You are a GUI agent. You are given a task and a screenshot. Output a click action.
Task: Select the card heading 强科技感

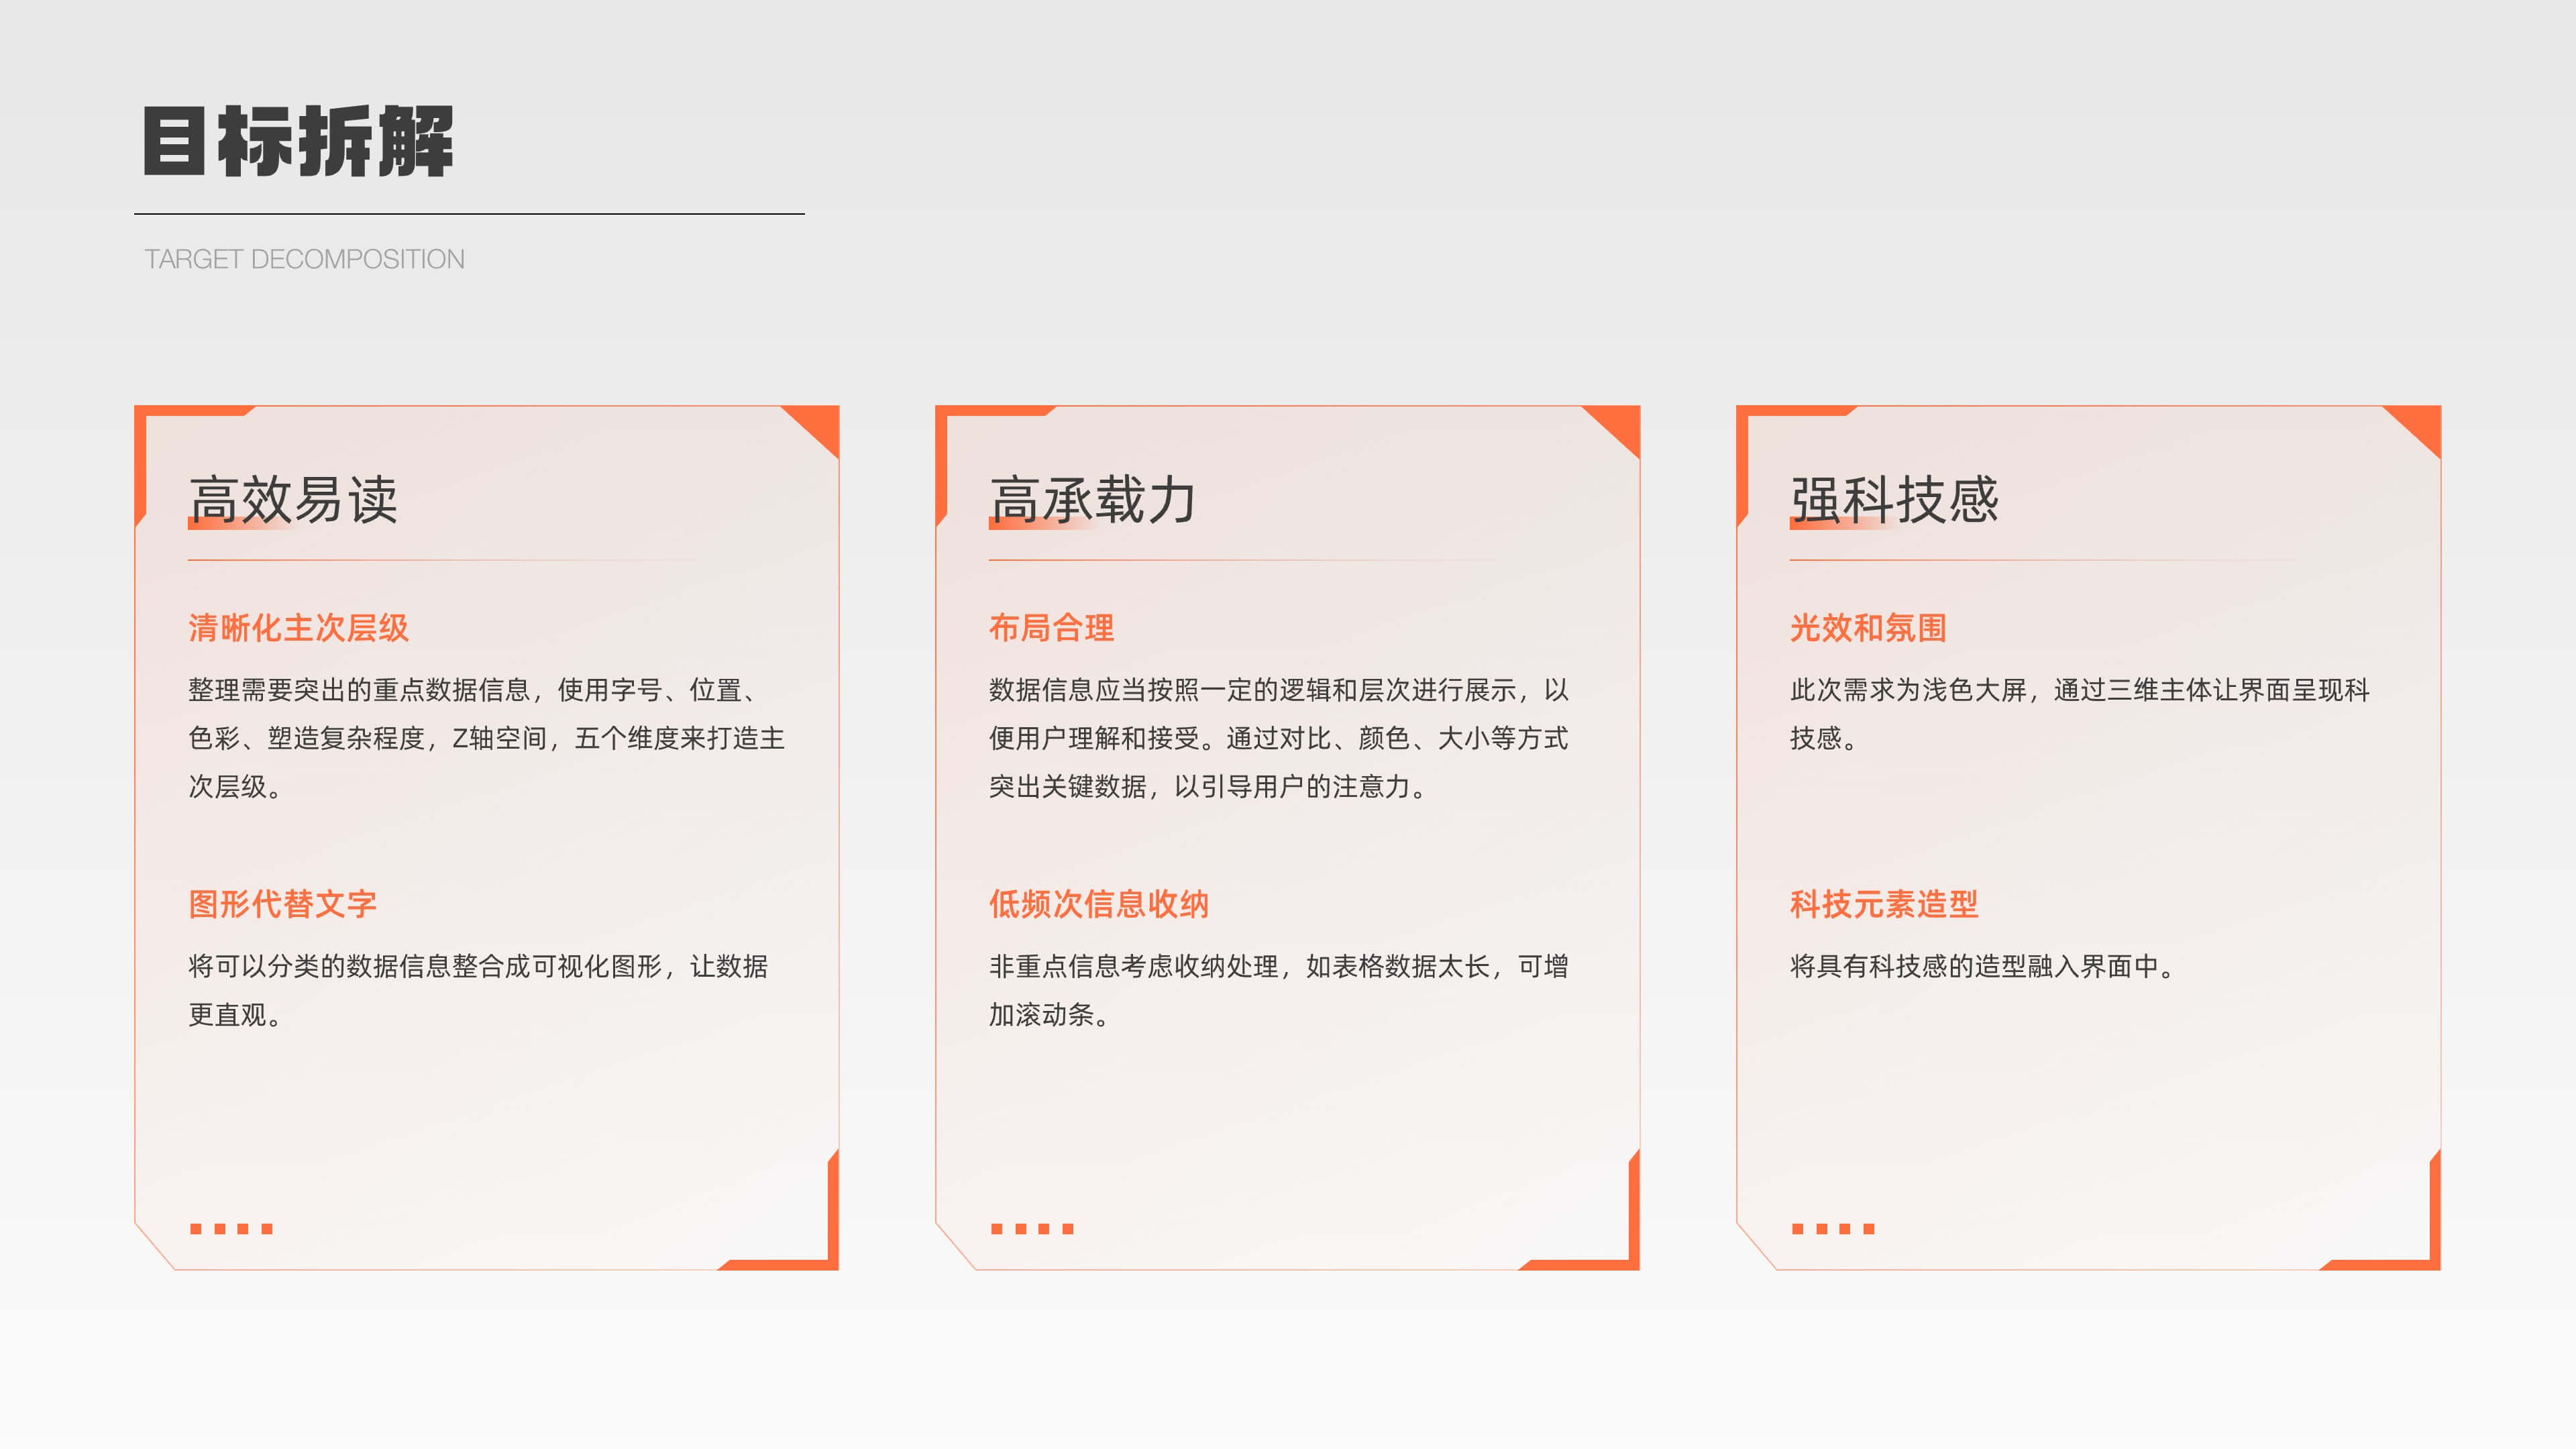coord(1894,499)
